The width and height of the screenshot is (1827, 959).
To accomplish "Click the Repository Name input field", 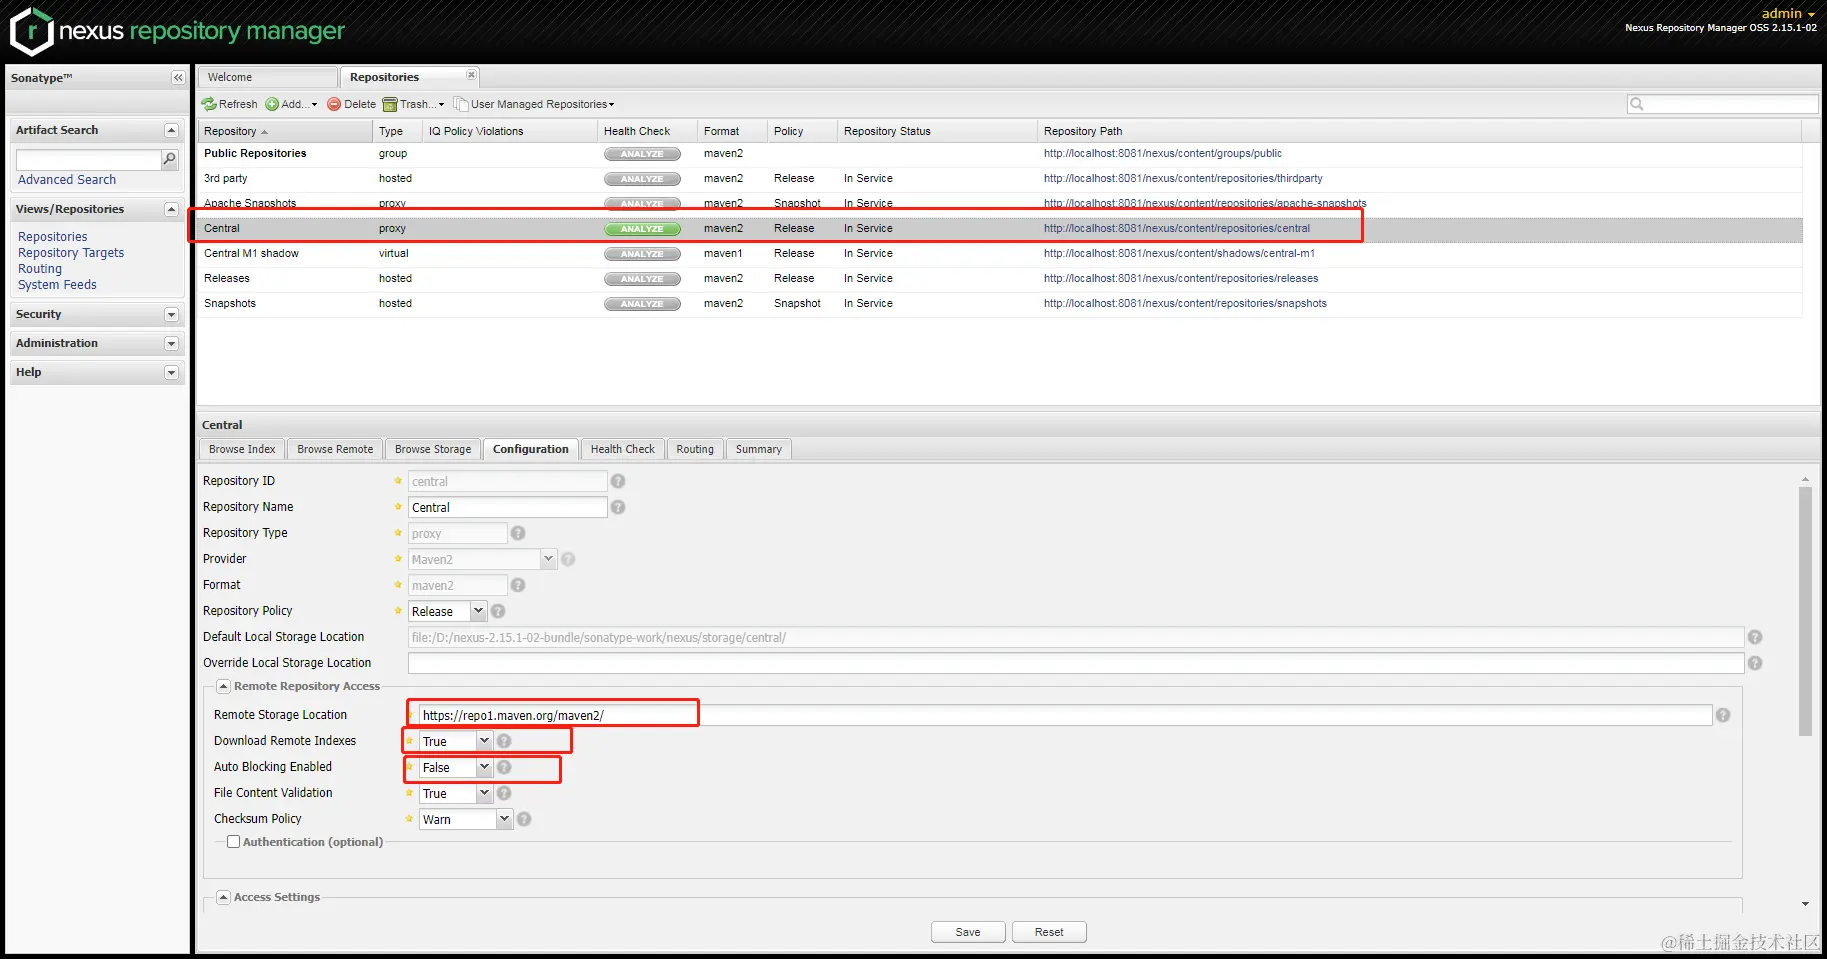I will point(507,508).
